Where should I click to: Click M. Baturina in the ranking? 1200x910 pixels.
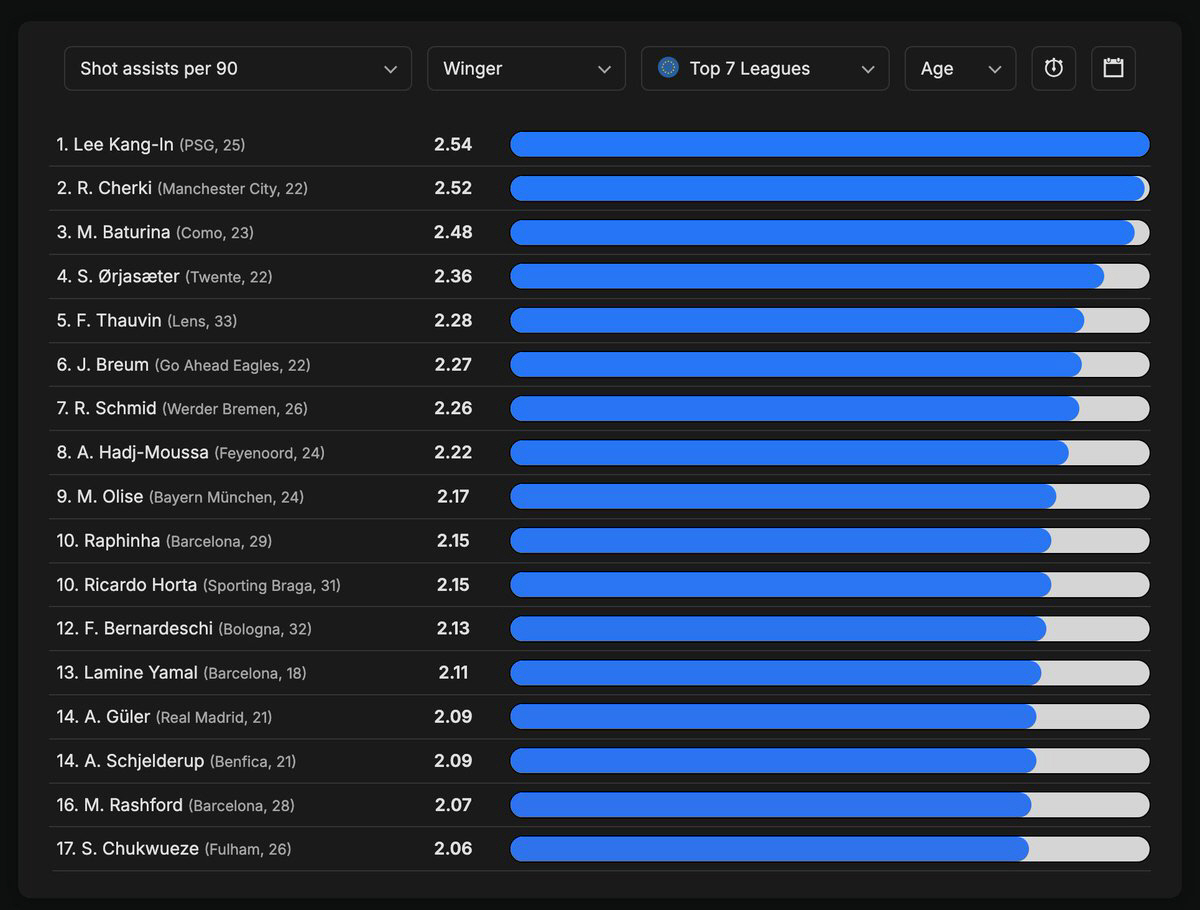coord(123,233)
